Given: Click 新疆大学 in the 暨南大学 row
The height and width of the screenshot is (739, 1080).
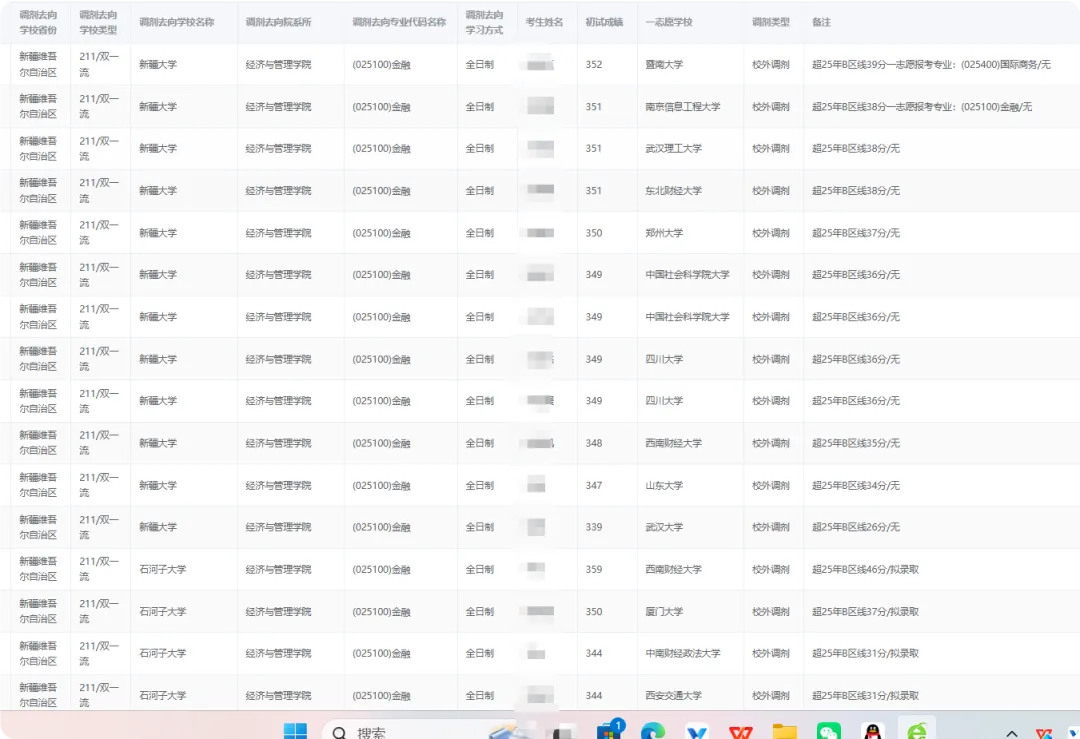Looking at the screenshot, I should (158, 65).
